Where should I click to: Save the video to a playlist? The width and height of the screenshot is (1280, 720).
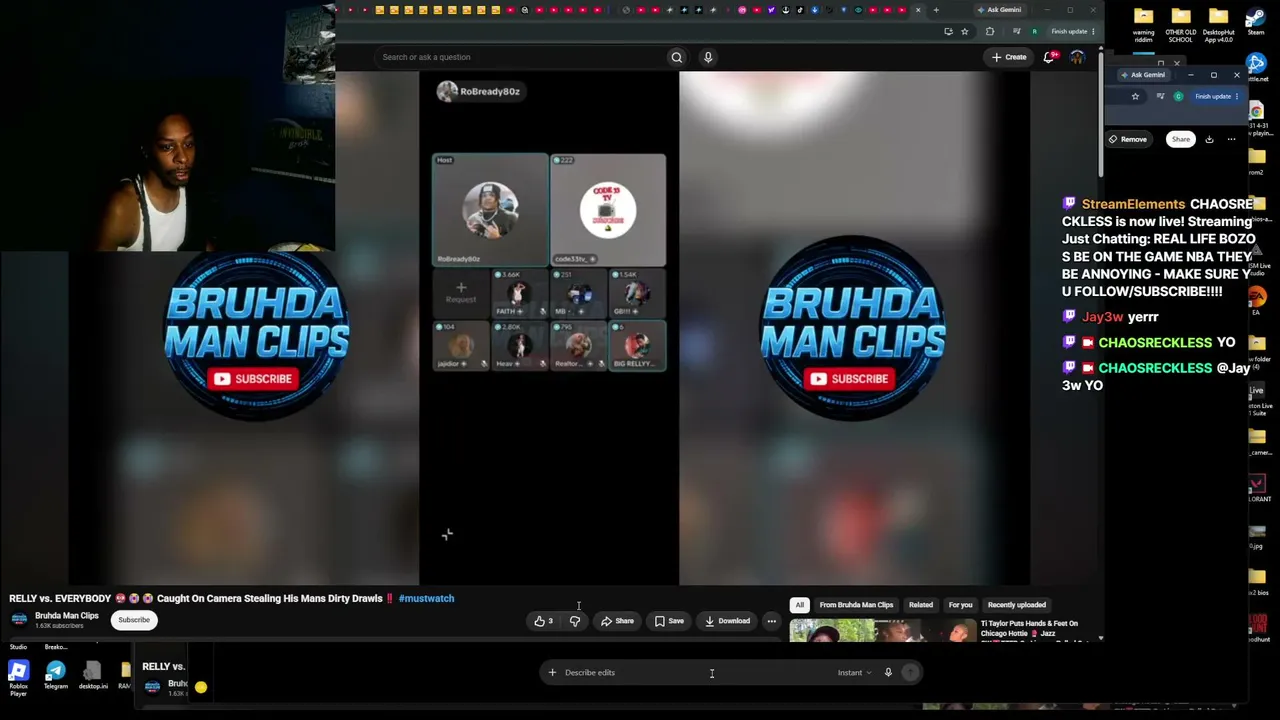(669, 621)
